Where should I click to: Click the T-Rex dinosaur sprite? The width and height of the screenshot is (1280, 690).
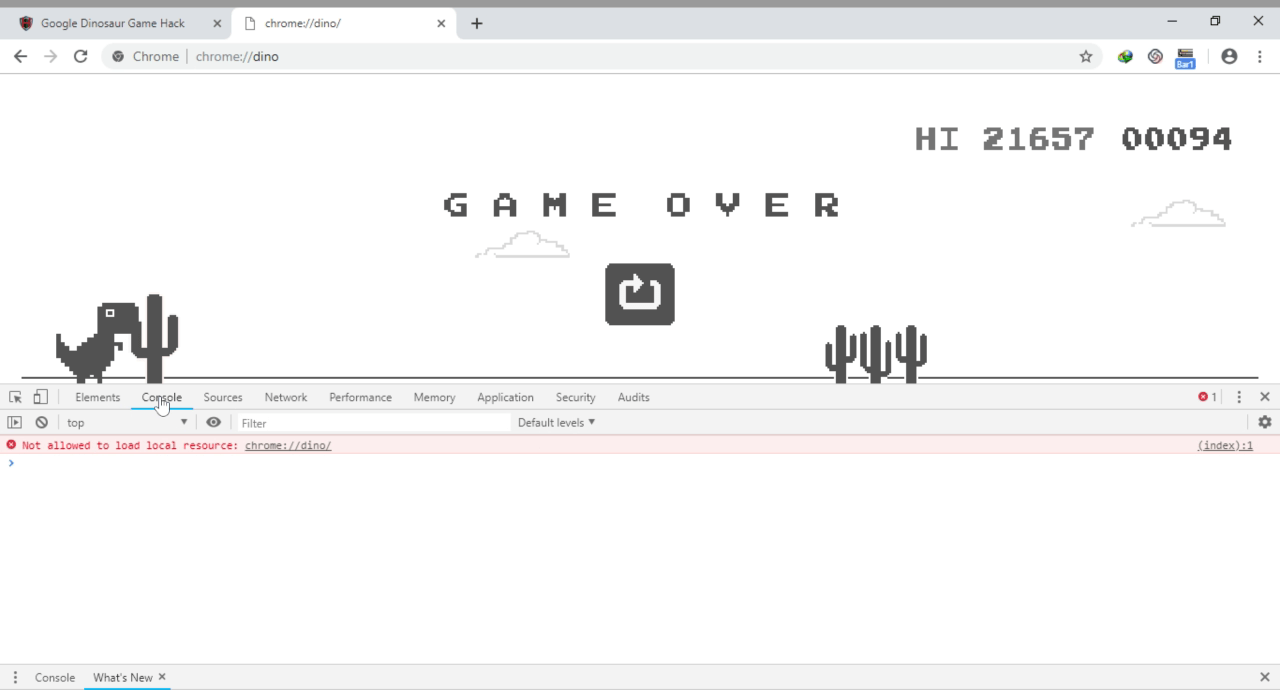[x=98, y=343]
